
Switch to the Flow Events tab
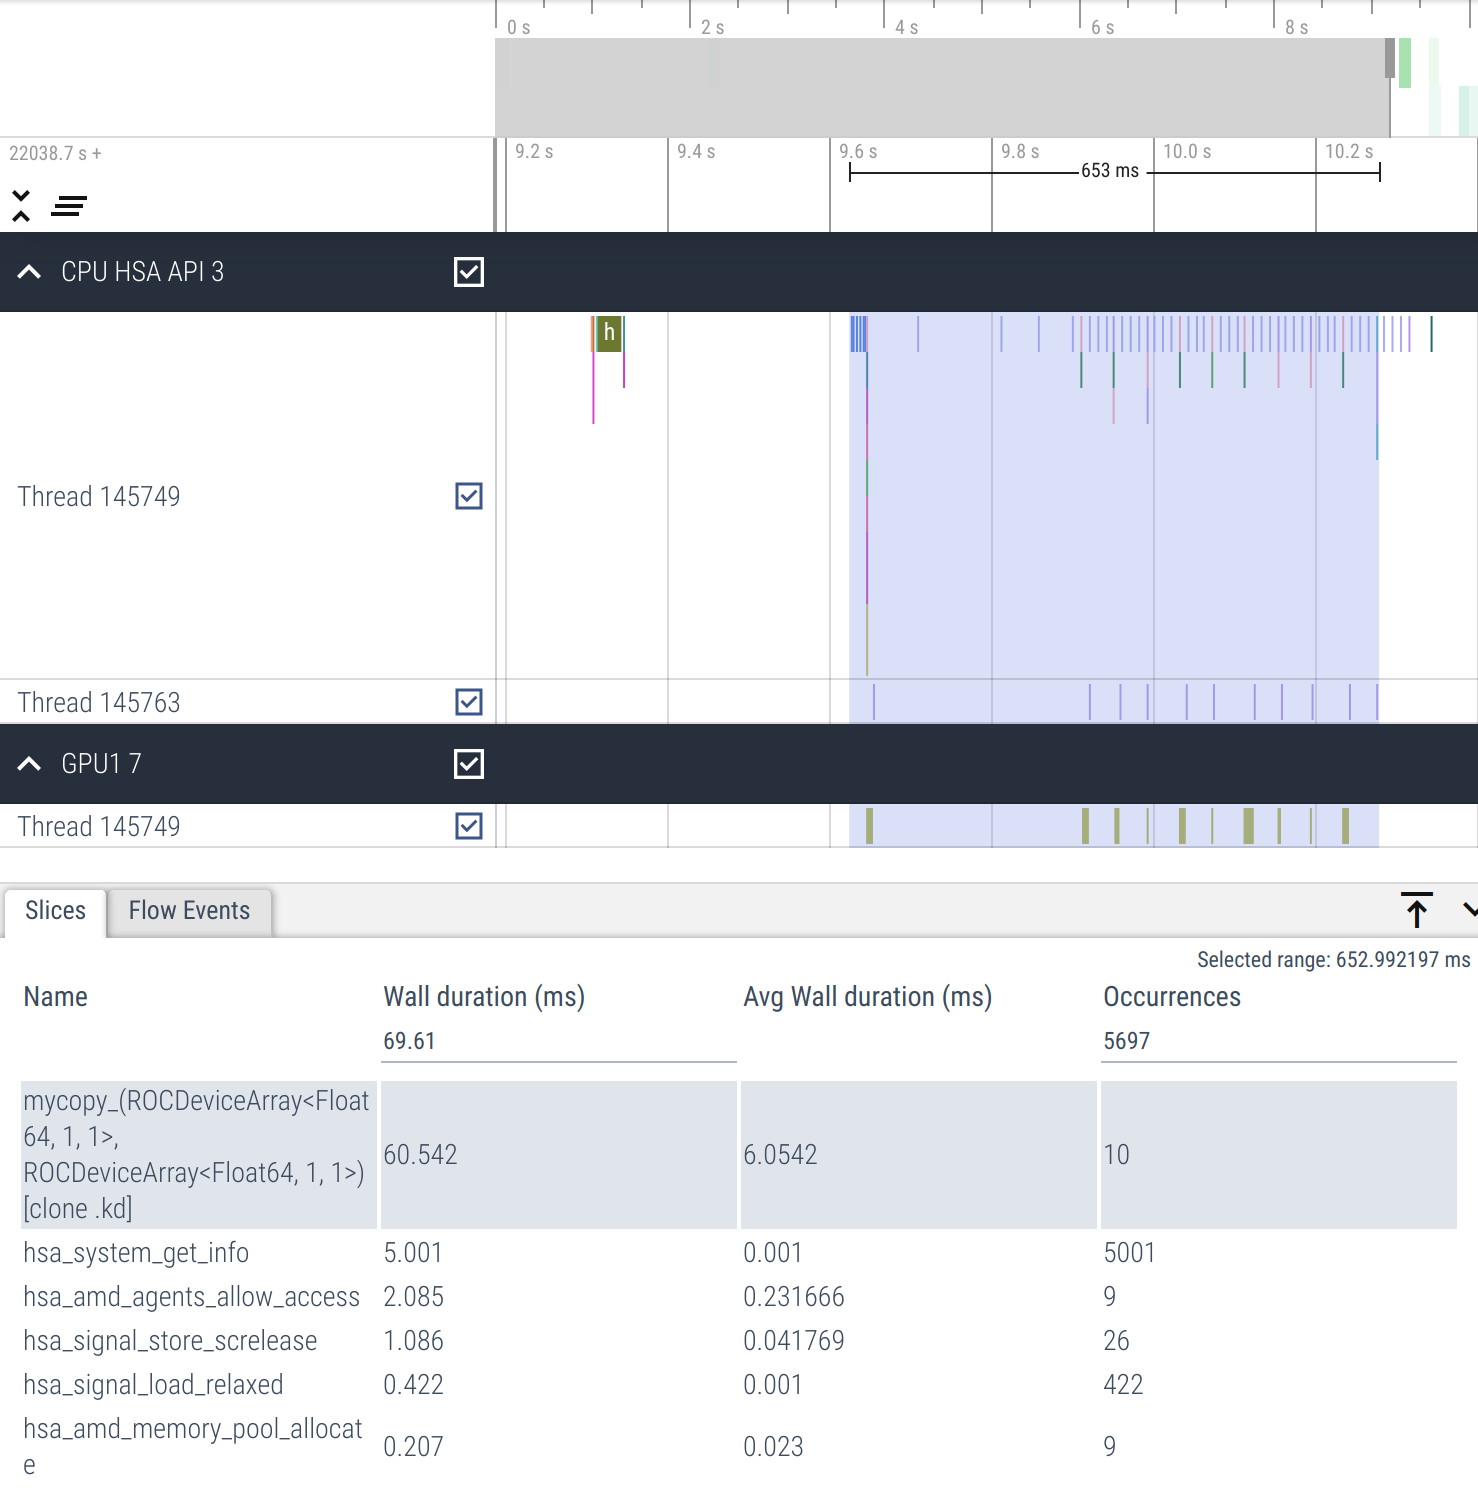point(189,911)
